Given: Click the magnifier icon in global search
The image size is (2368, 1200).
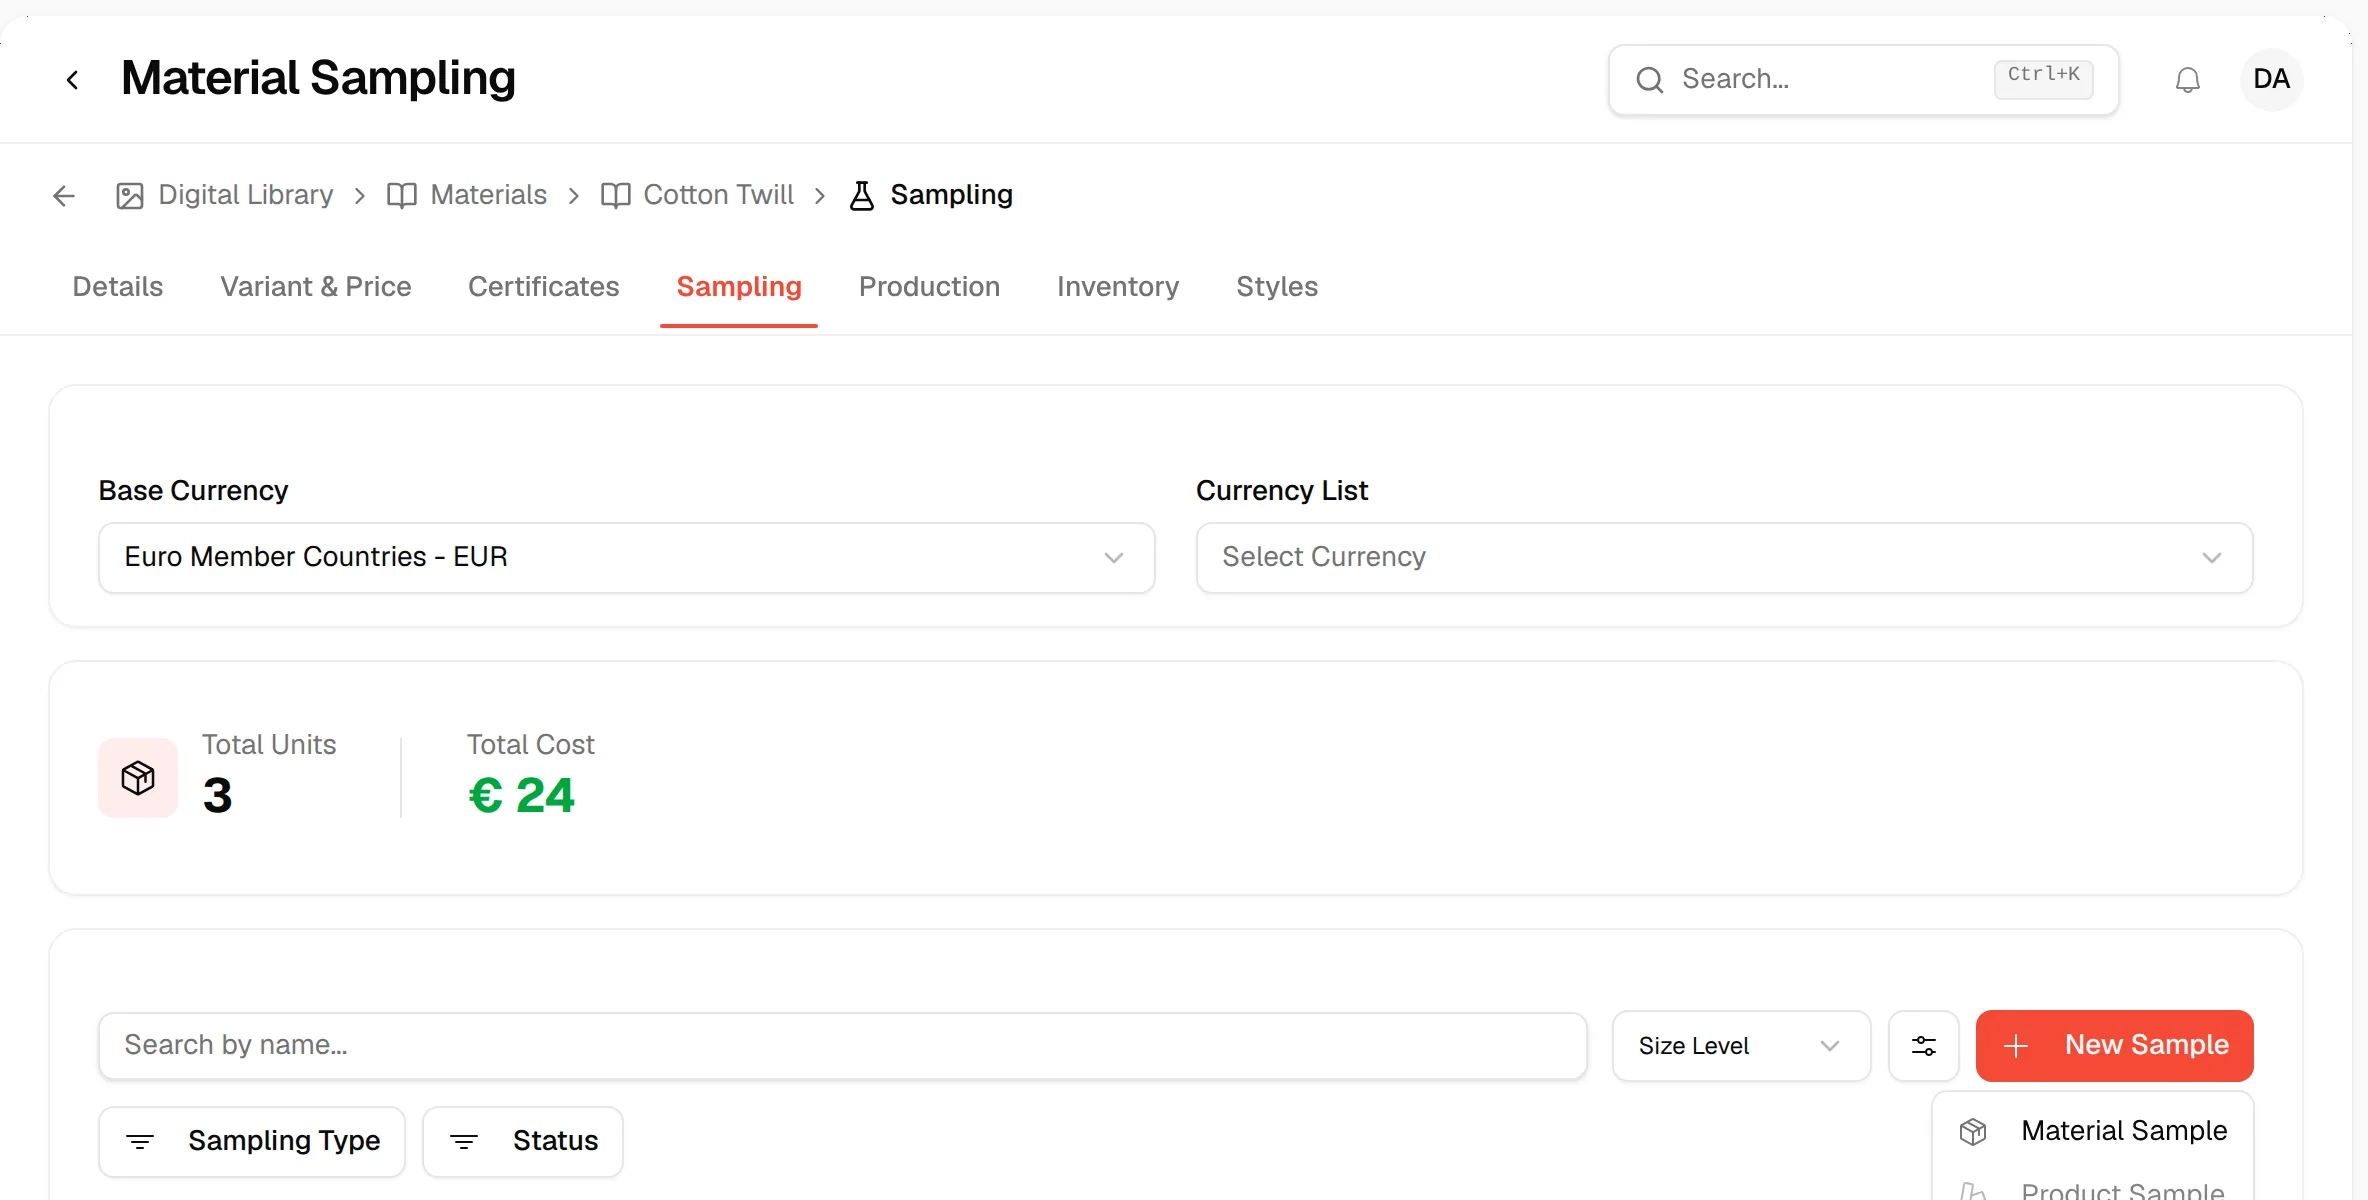Looking at the screenshot, I should click(1650, 80).
